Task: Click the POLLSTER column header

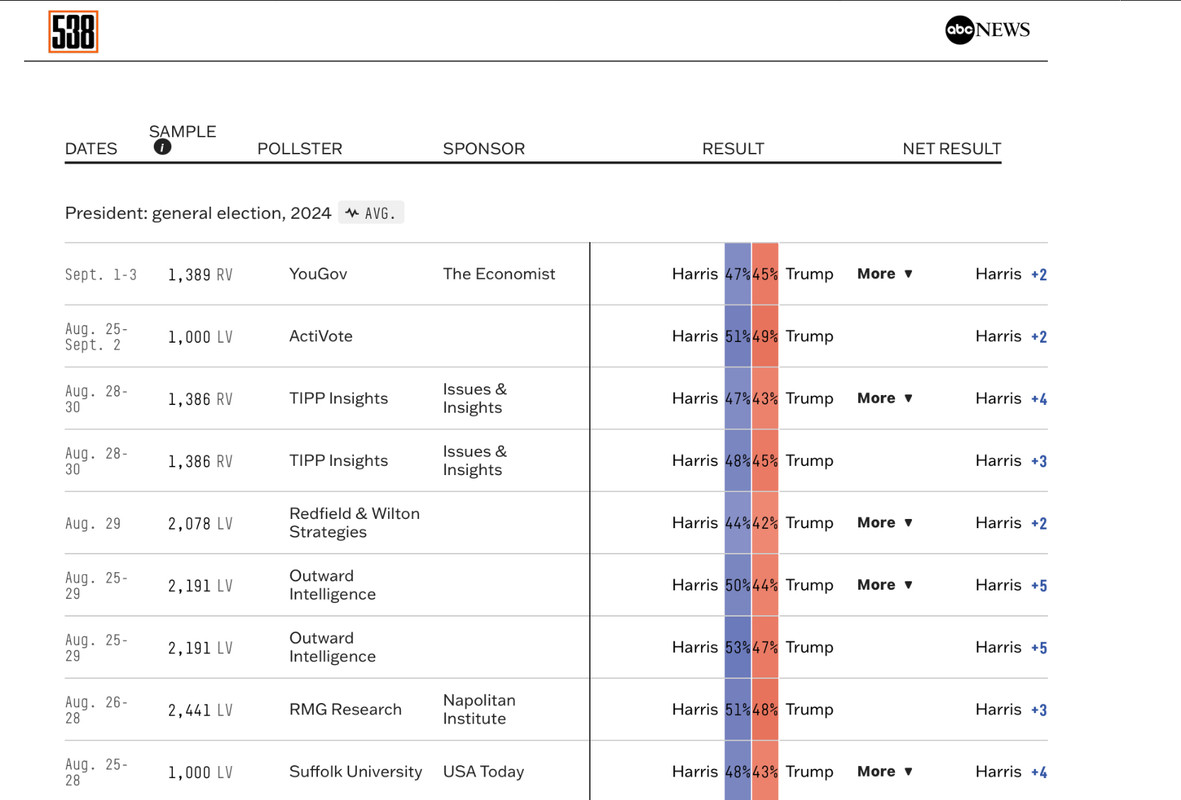Action: (x=300, y=148)
